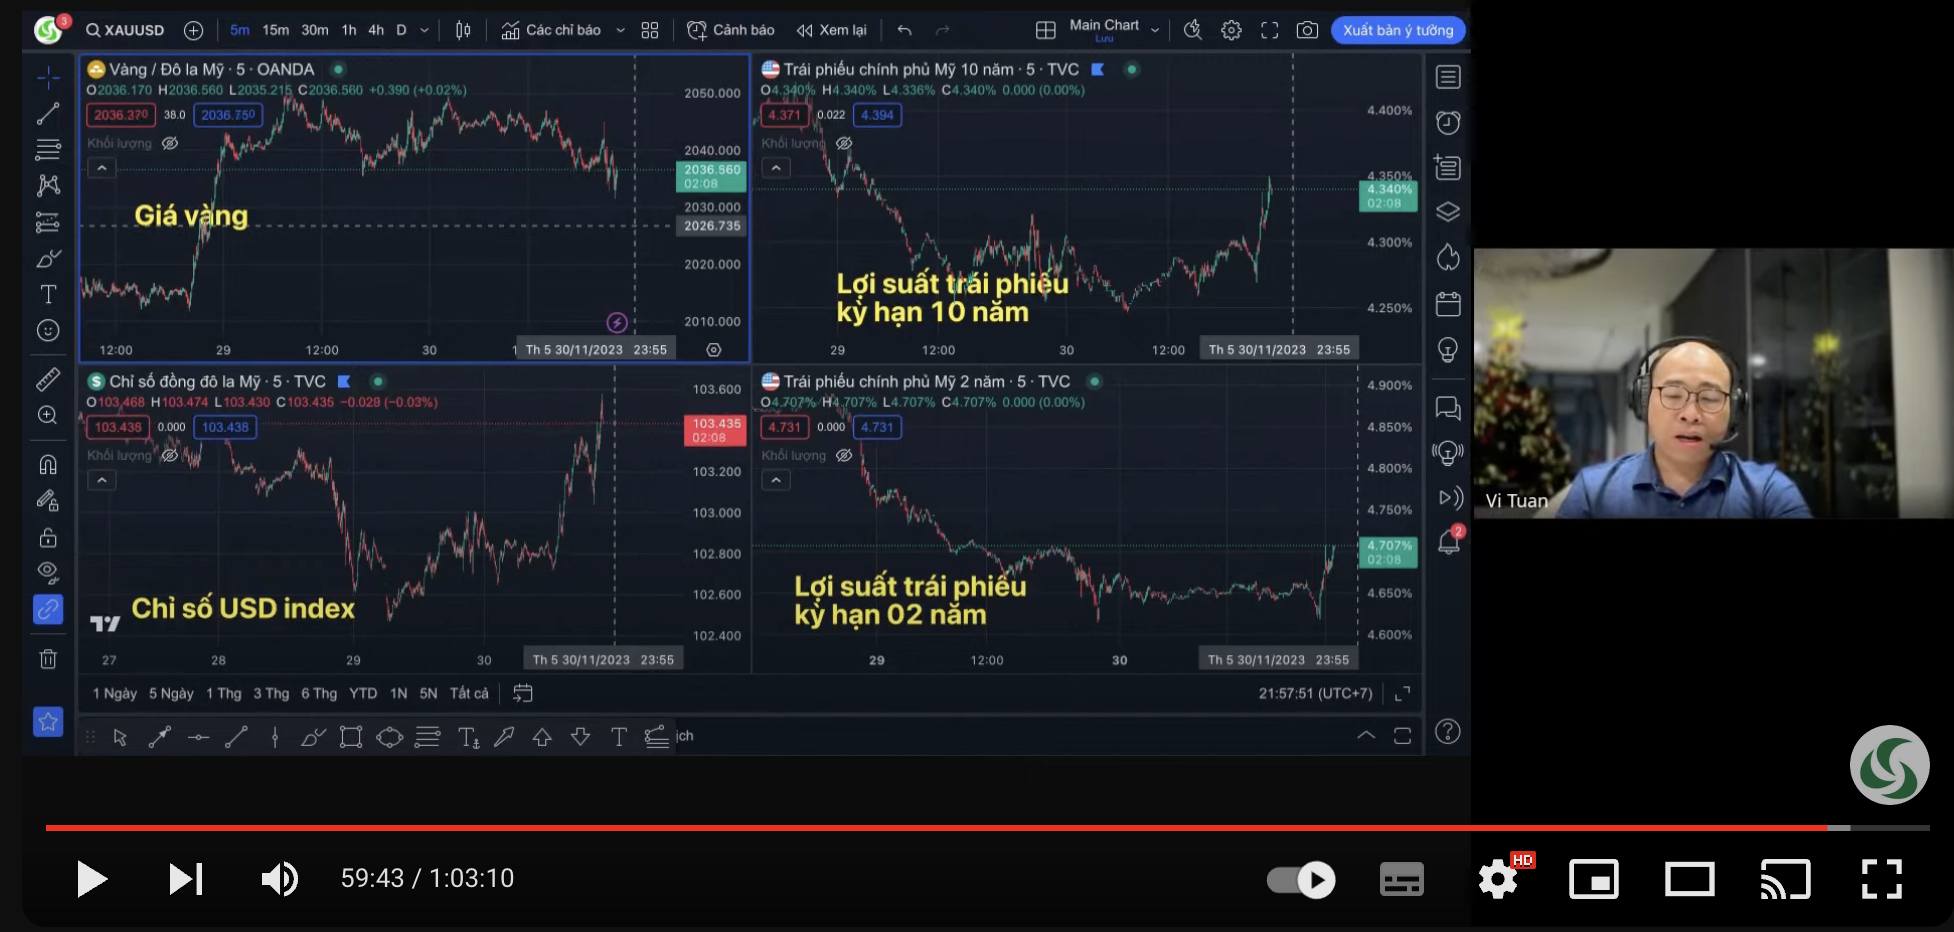Open the emoji icons tool

[48, 330]
